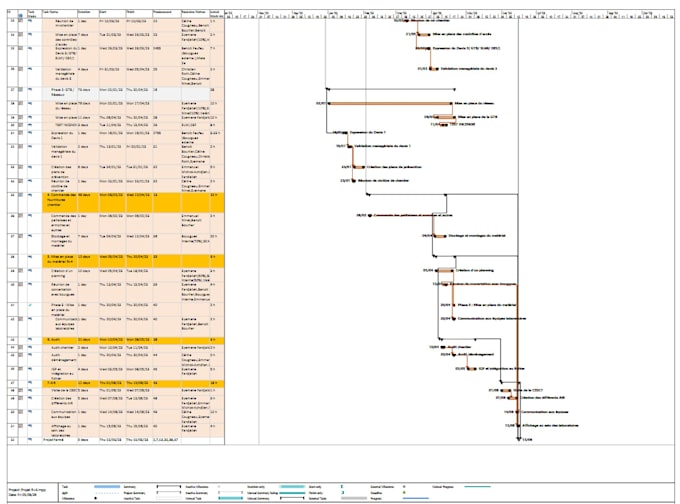Click task mode icon in the 7. A/R row
The image size is (680, 504).
click(30, 383)
